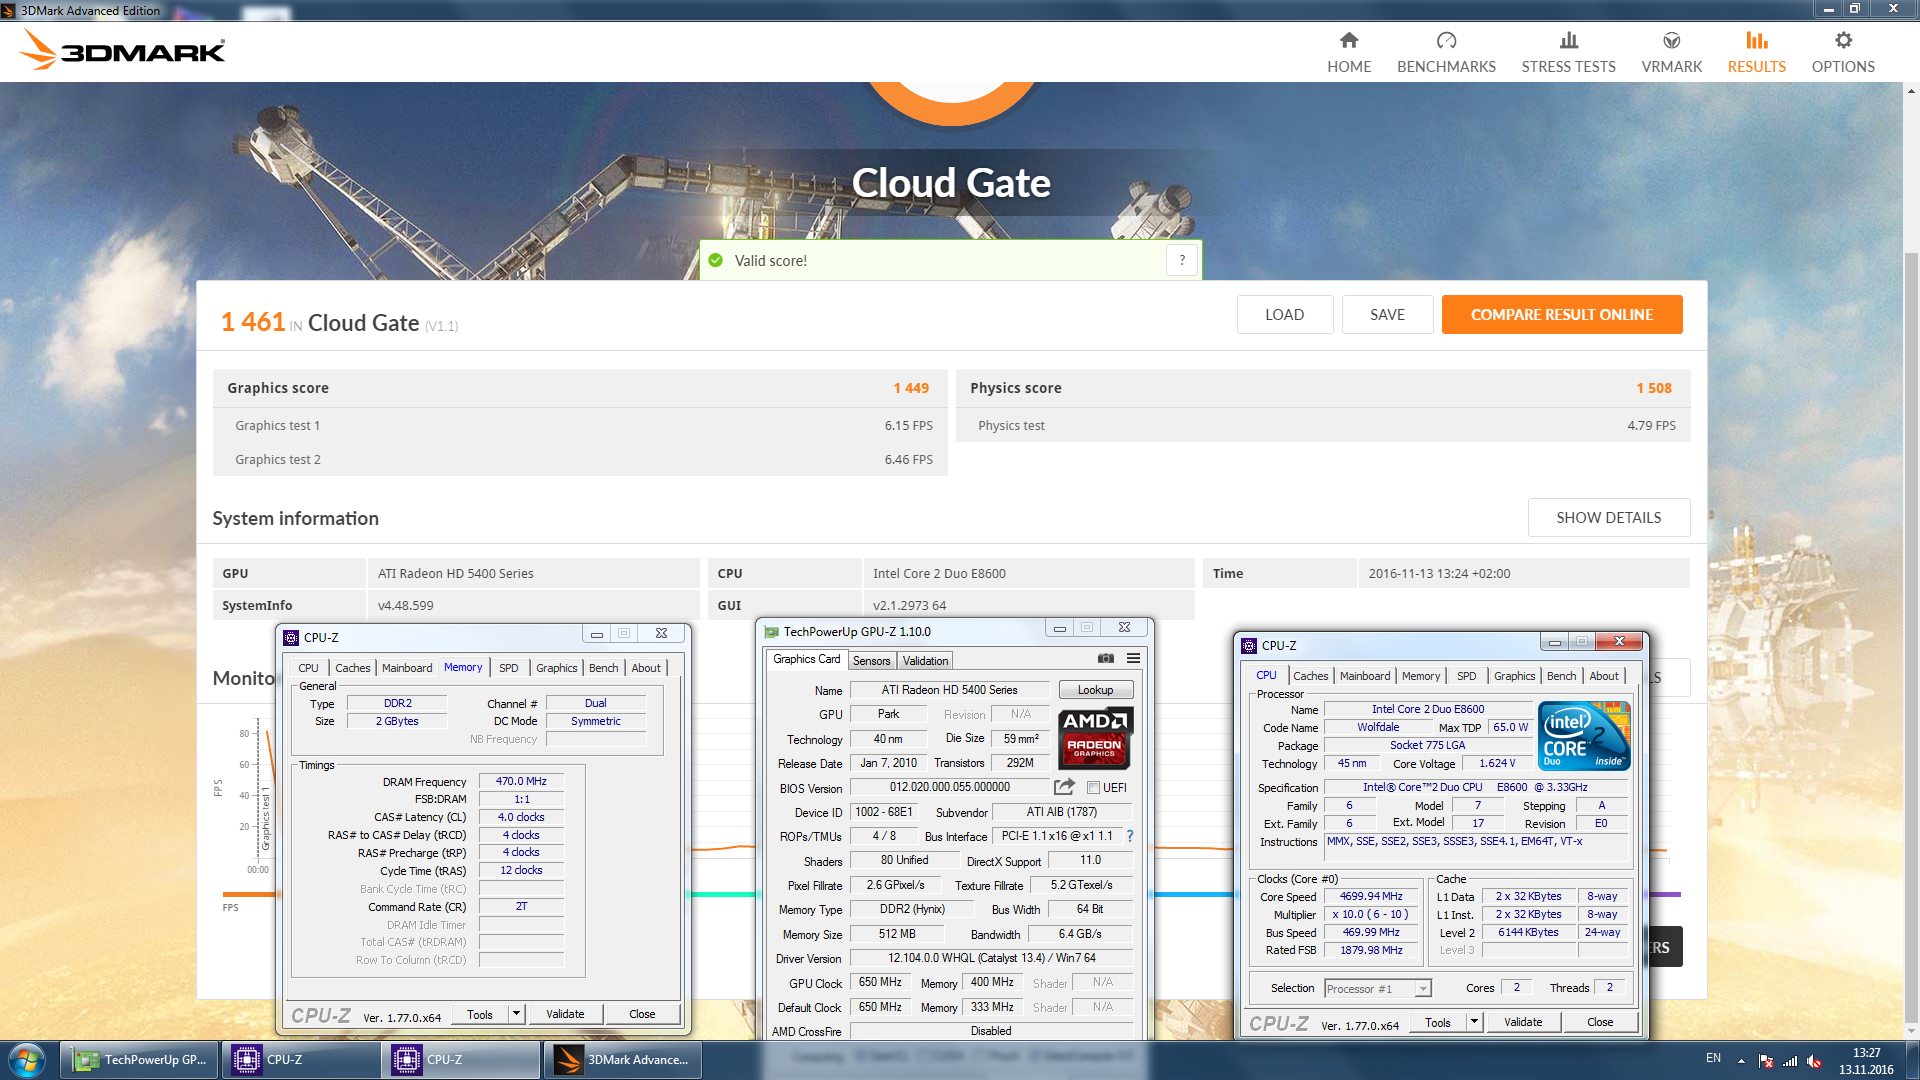Click the scrollbar down arrow in 3DMark
This screenshot has height=1080, width=1920.
tap(1911, 1030)
